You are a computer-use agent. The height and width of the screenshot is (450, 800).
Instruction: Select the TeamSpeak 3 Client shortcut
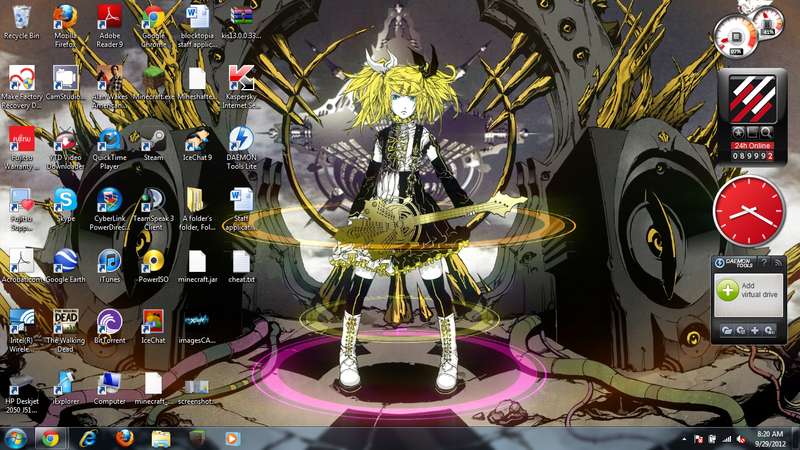[x=153, y=209]
